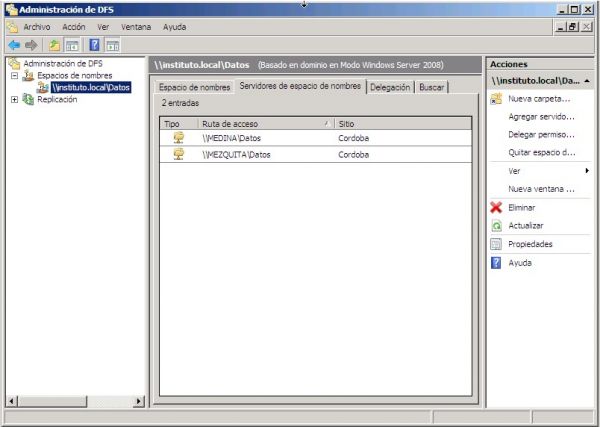The height and width of the screenshot is (427, 600).
Task: Open the Archivo menu
Action: click(x=37, y=27)
